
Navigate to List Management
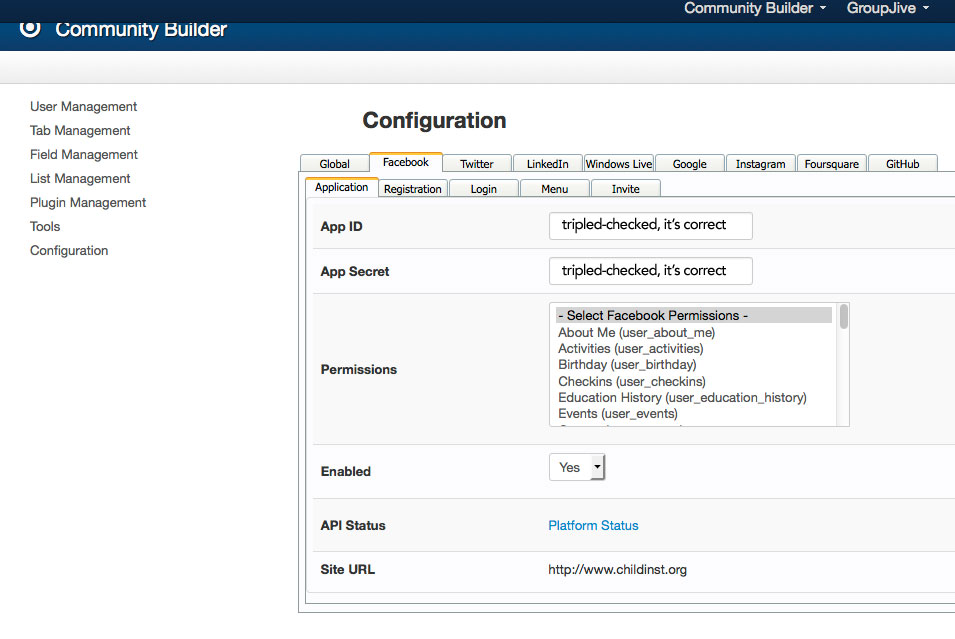[80, 178]
